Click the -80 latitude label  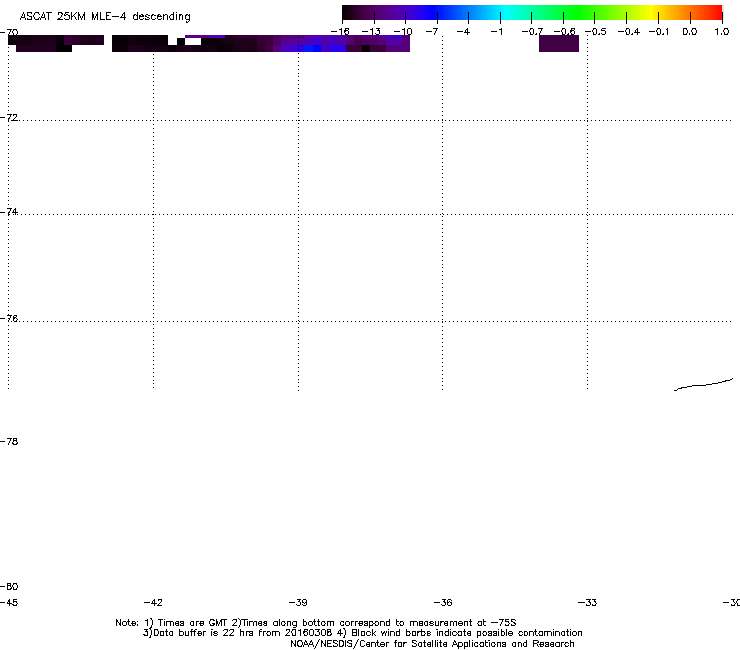tap(9, 586)
